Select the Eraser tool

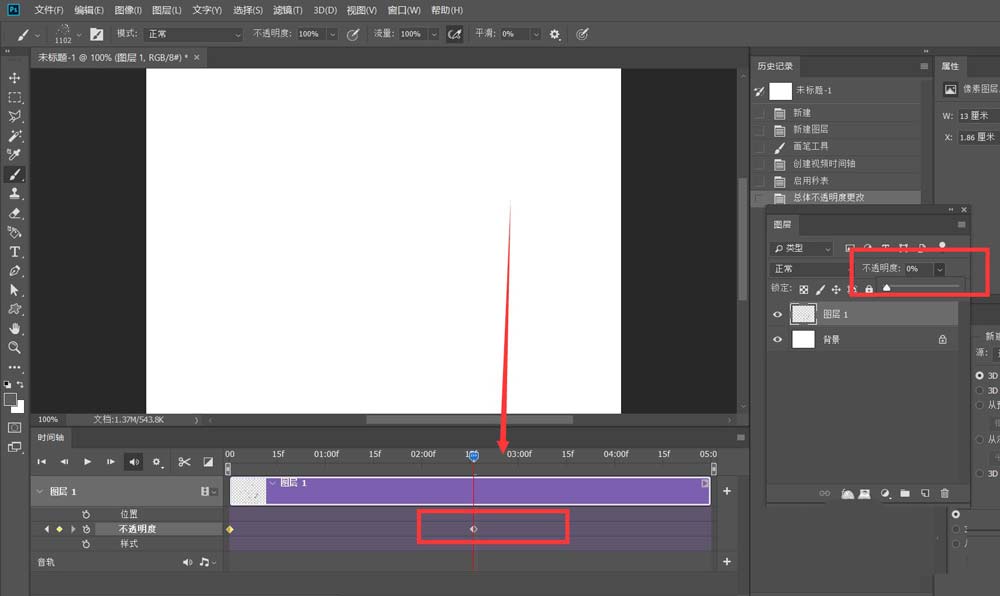14,213
